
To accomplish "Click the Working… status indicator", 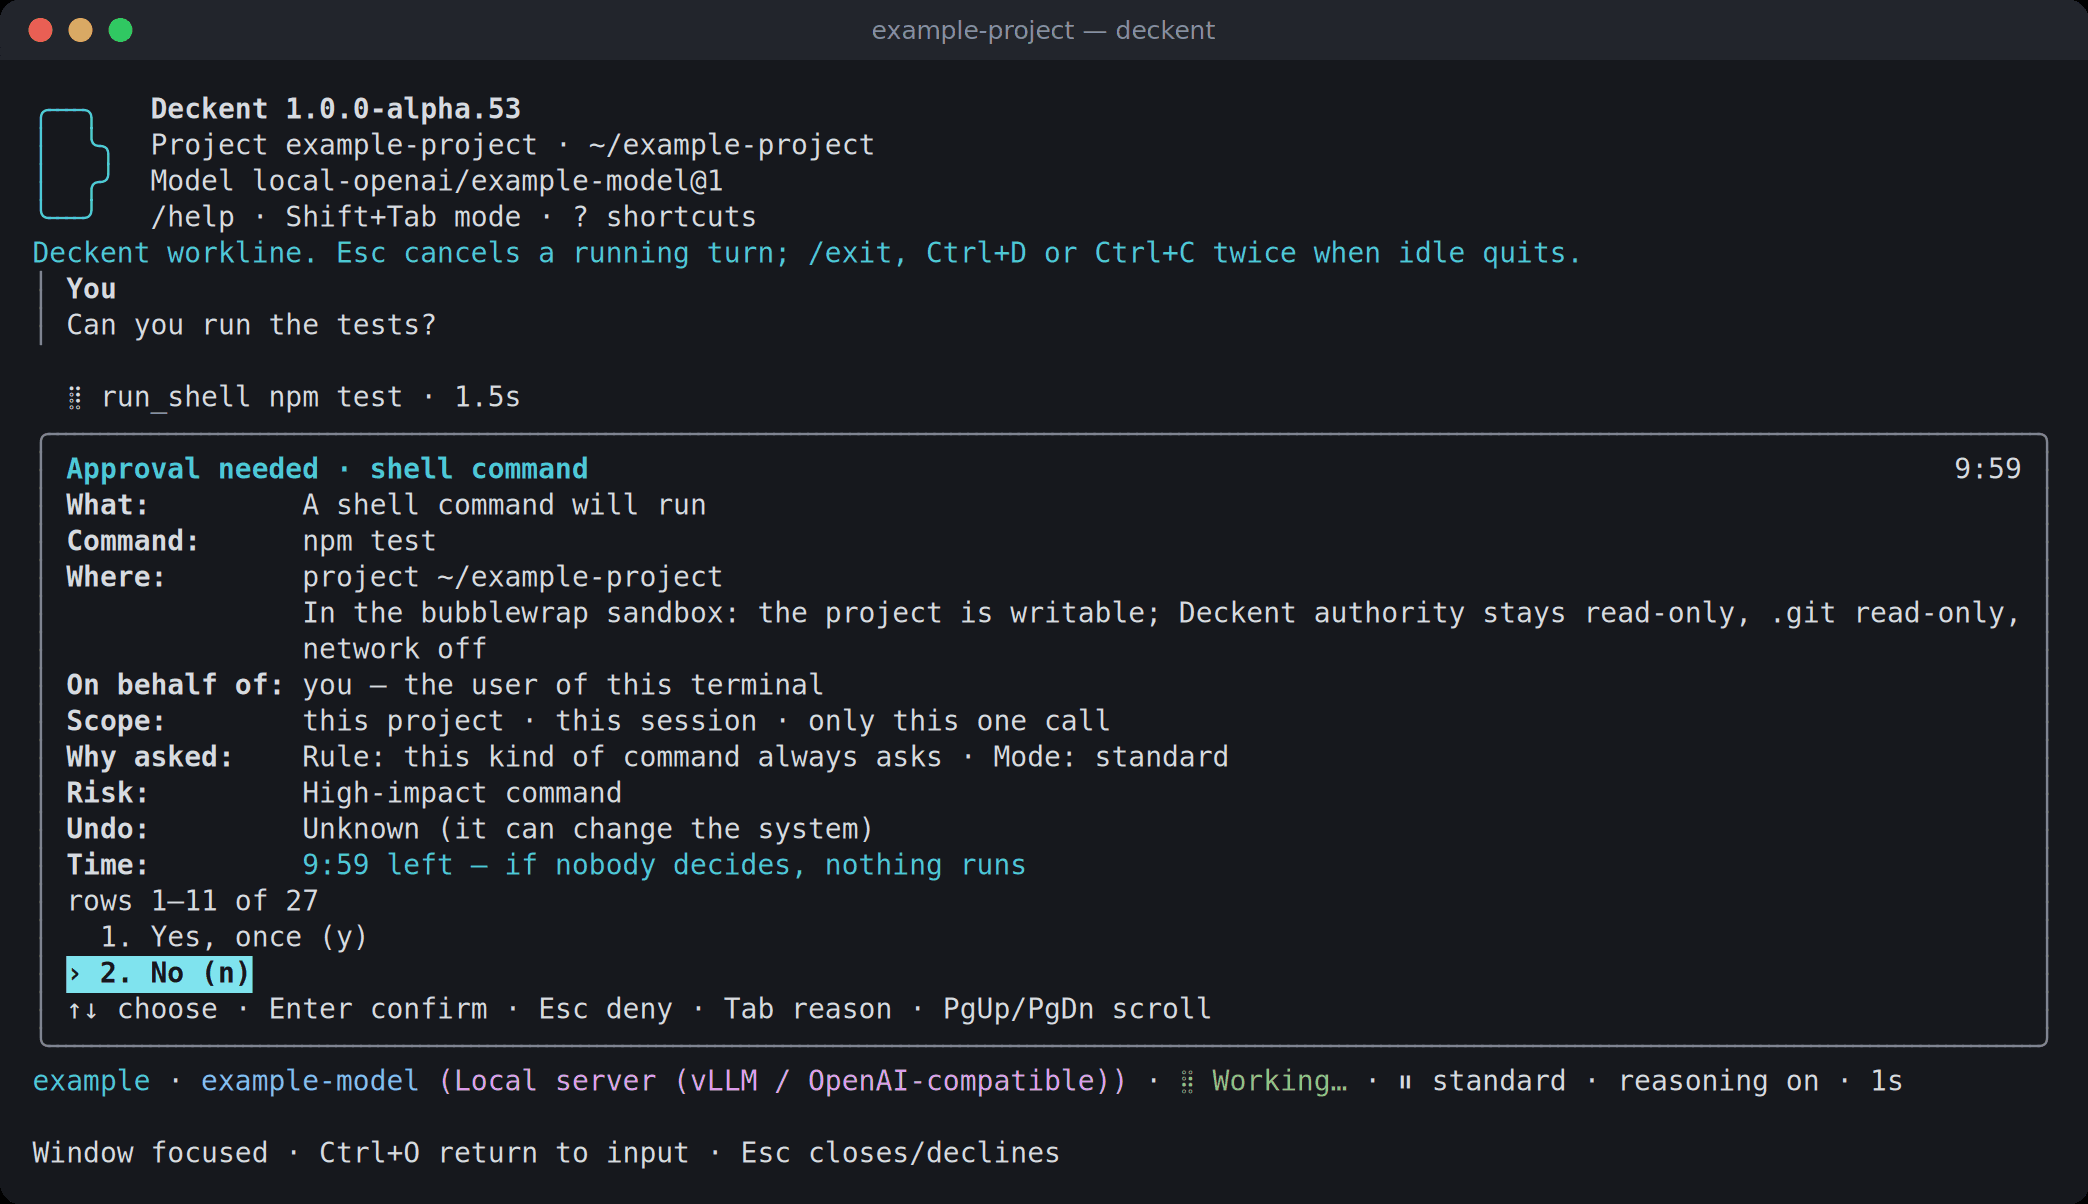I will click(1279, 1081).
